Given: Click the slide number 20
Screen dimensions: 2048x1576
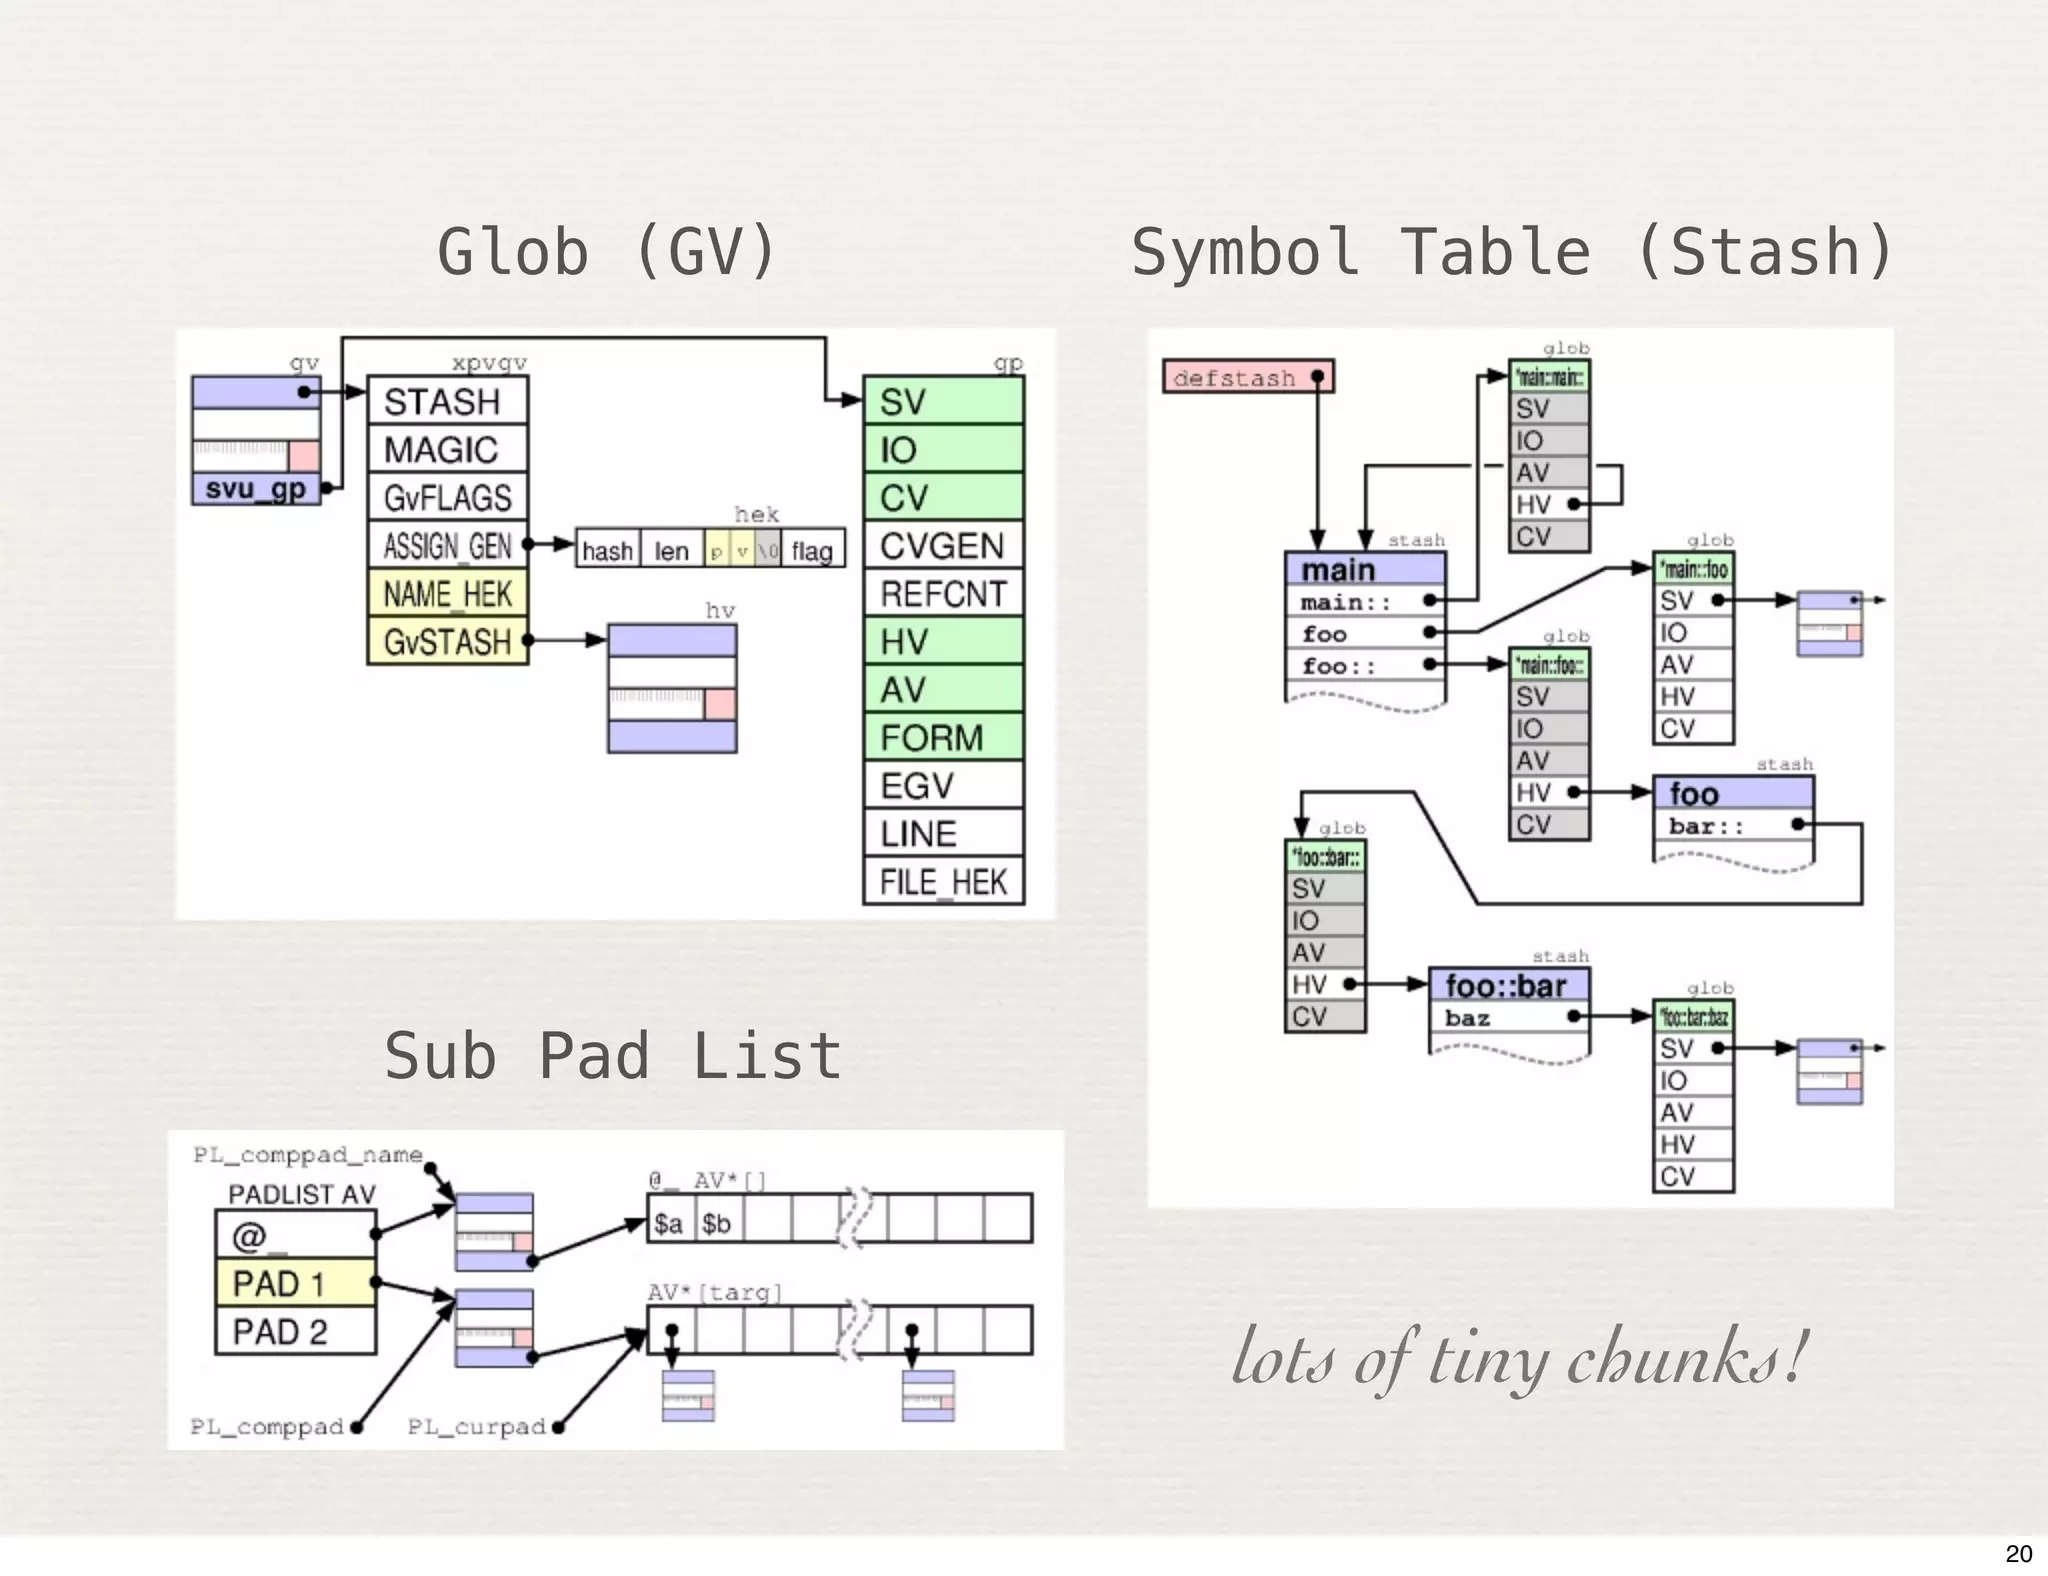Looking at the screenshot, I should tap(2018, 1553).
